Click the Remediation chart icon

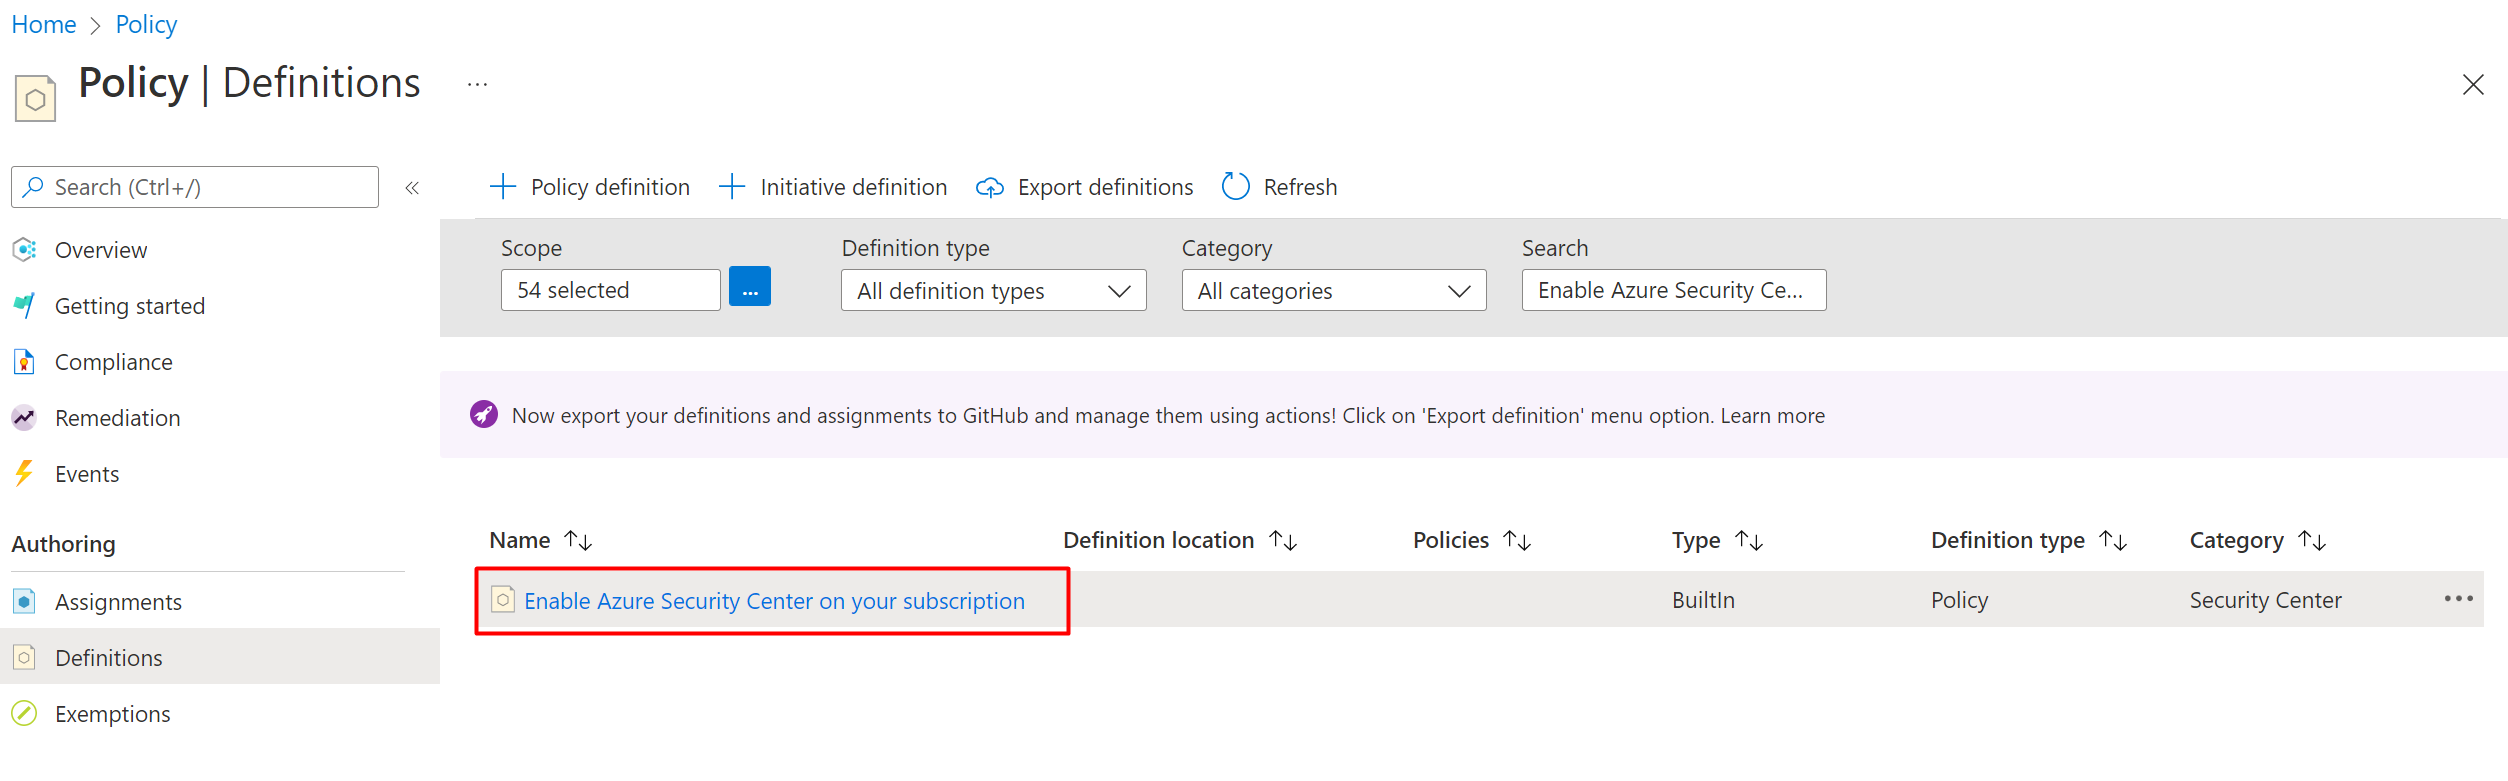pos(24,417)
